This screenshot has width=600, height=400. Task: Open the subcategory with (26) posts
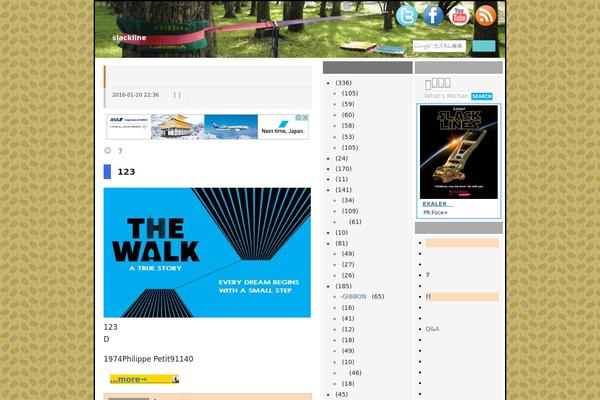click(x=348, y=275)
